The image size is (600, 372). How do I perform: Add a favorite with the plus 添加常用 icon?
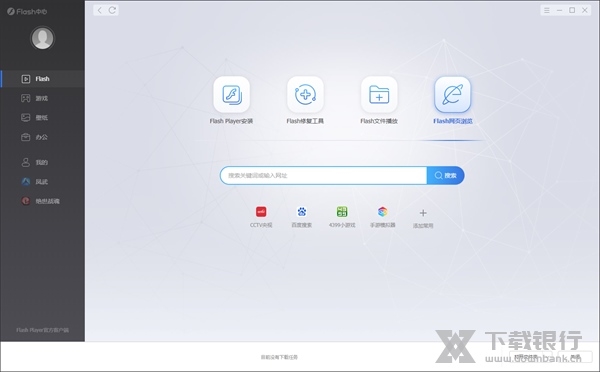tap(423, 218)
